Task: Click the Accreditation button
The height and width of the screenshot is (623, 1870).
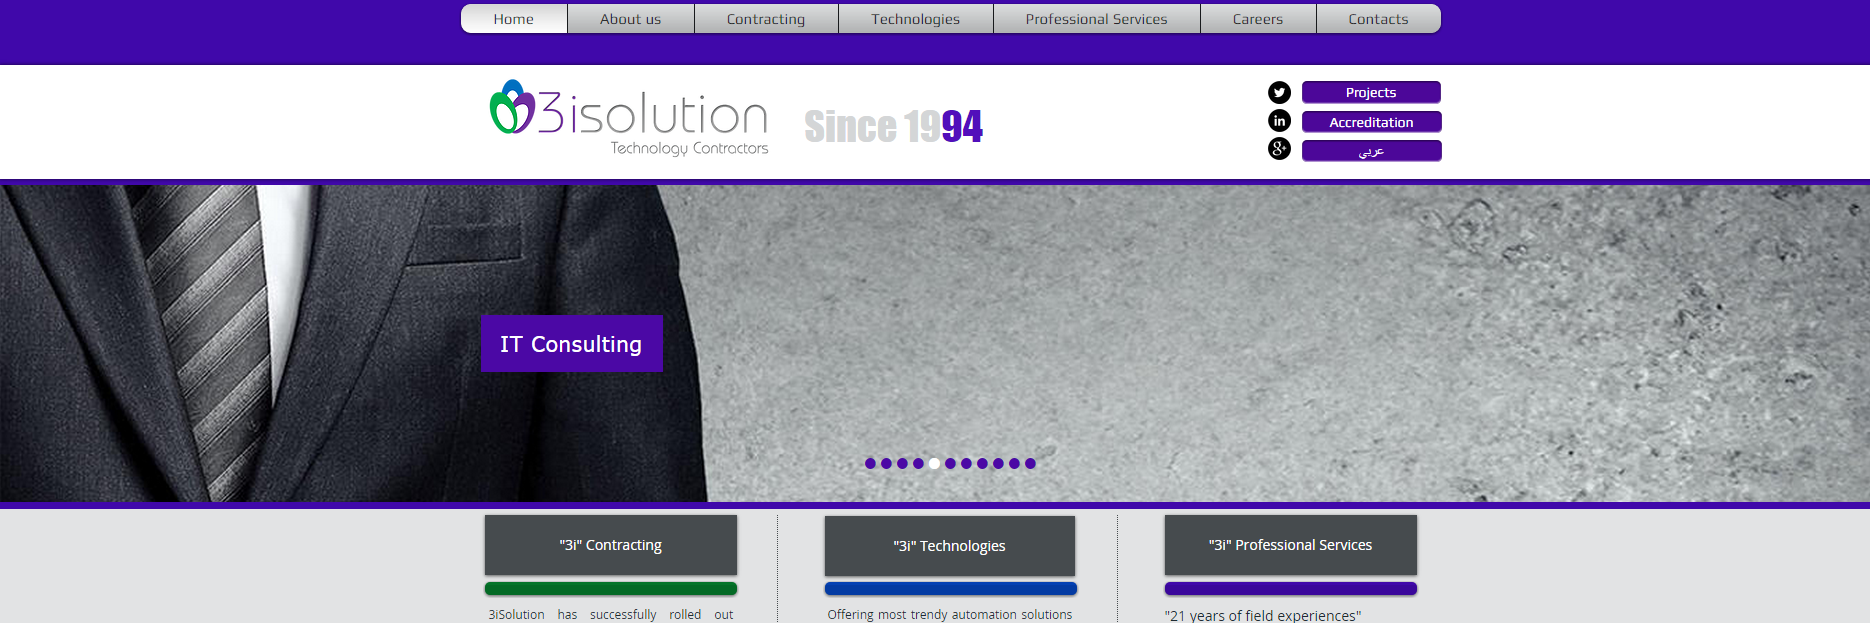Action: coord(1371,122)
